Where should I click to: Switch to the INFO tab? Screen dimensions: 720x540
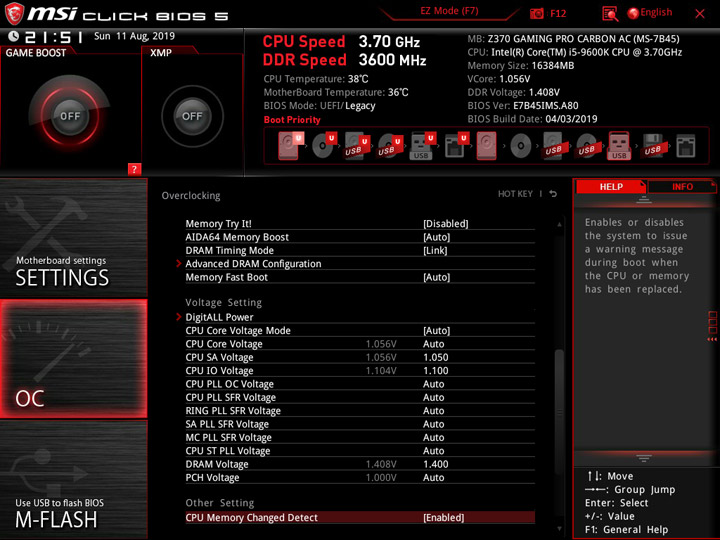tap(682, 186)
